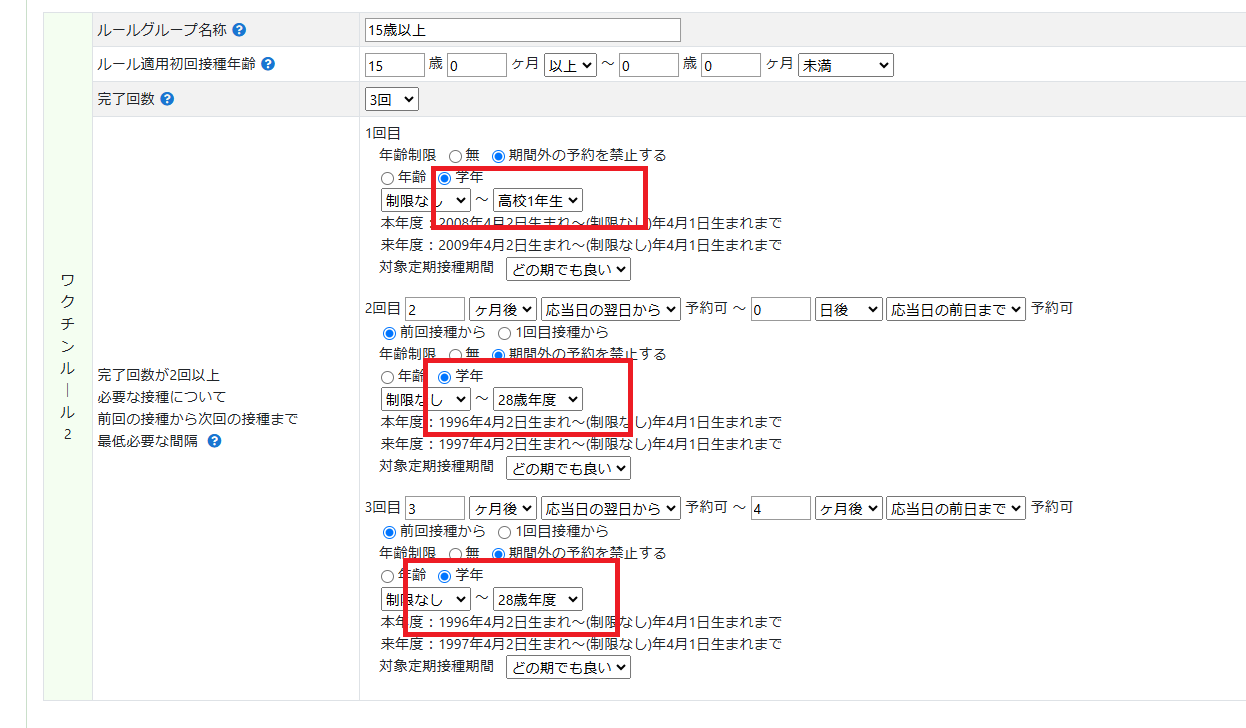1246x728 pixels.
Task: Open 3回目 28歳年度 dropdown
Action: coord(537,598)
